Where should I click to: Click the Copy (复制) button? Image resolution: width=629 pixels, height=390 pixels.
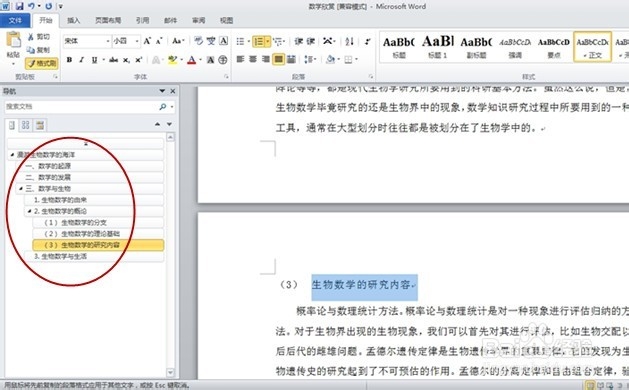click(39, 50)
